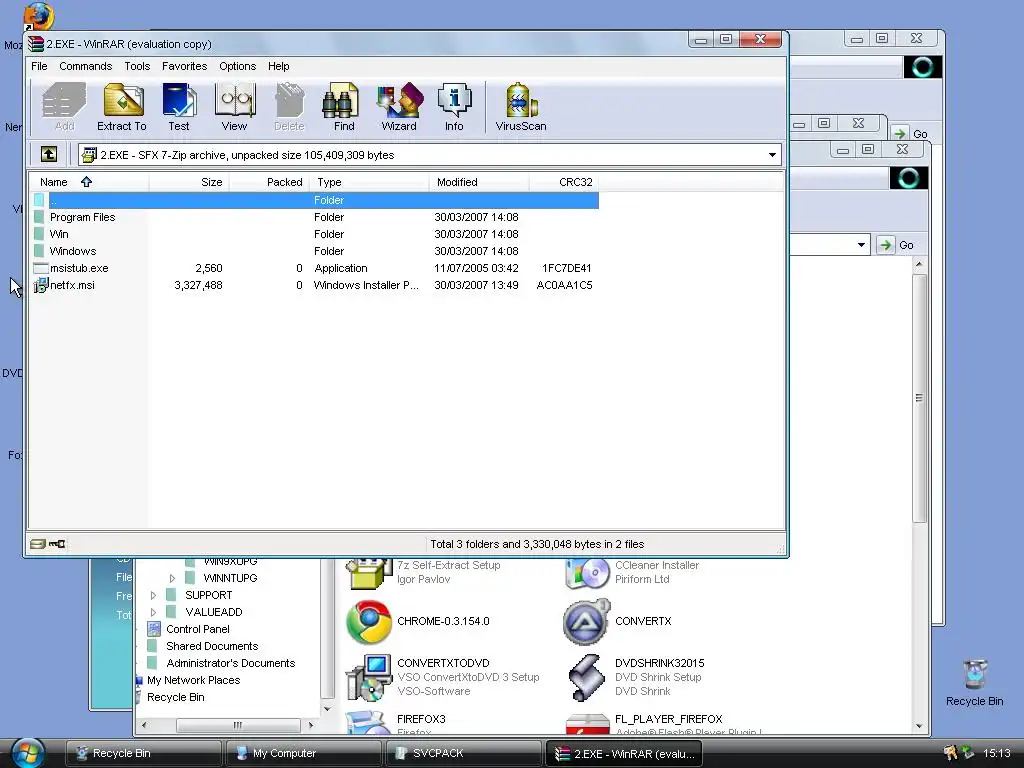Open the File menu
The width and height of the screenshot is (1024, 768).
[x=39, y=66]
